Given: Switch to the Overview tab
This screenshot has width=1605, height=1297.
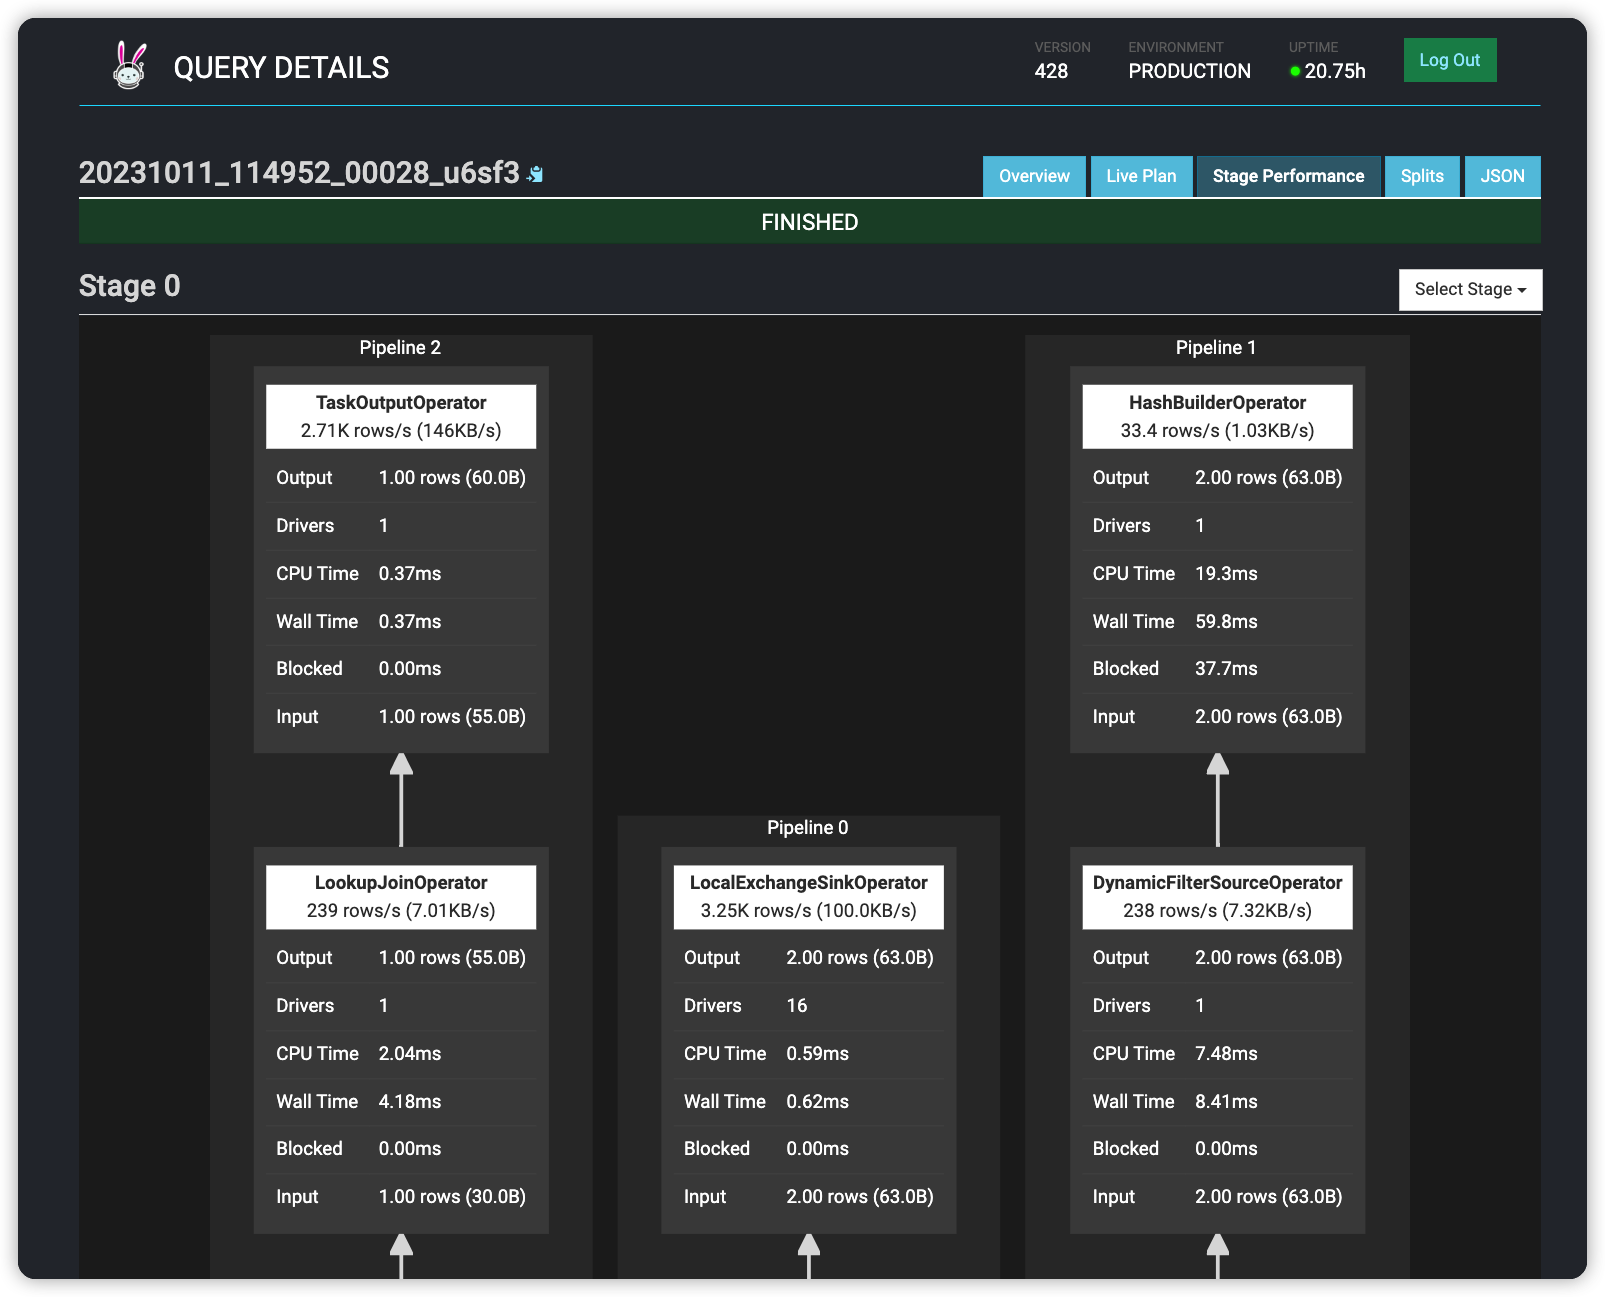Looking at the screenshot, I should click(x=1033, y=176).
